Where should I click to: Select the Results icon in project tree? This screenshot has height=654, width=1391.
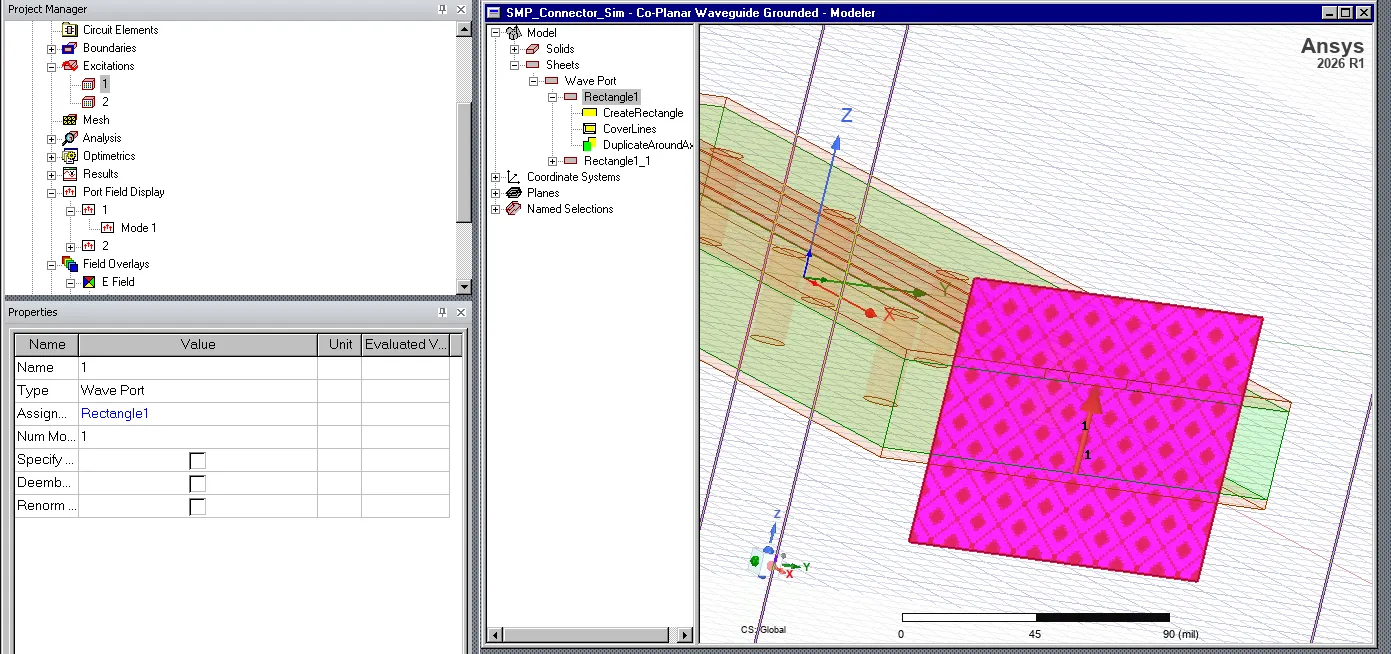69,174
